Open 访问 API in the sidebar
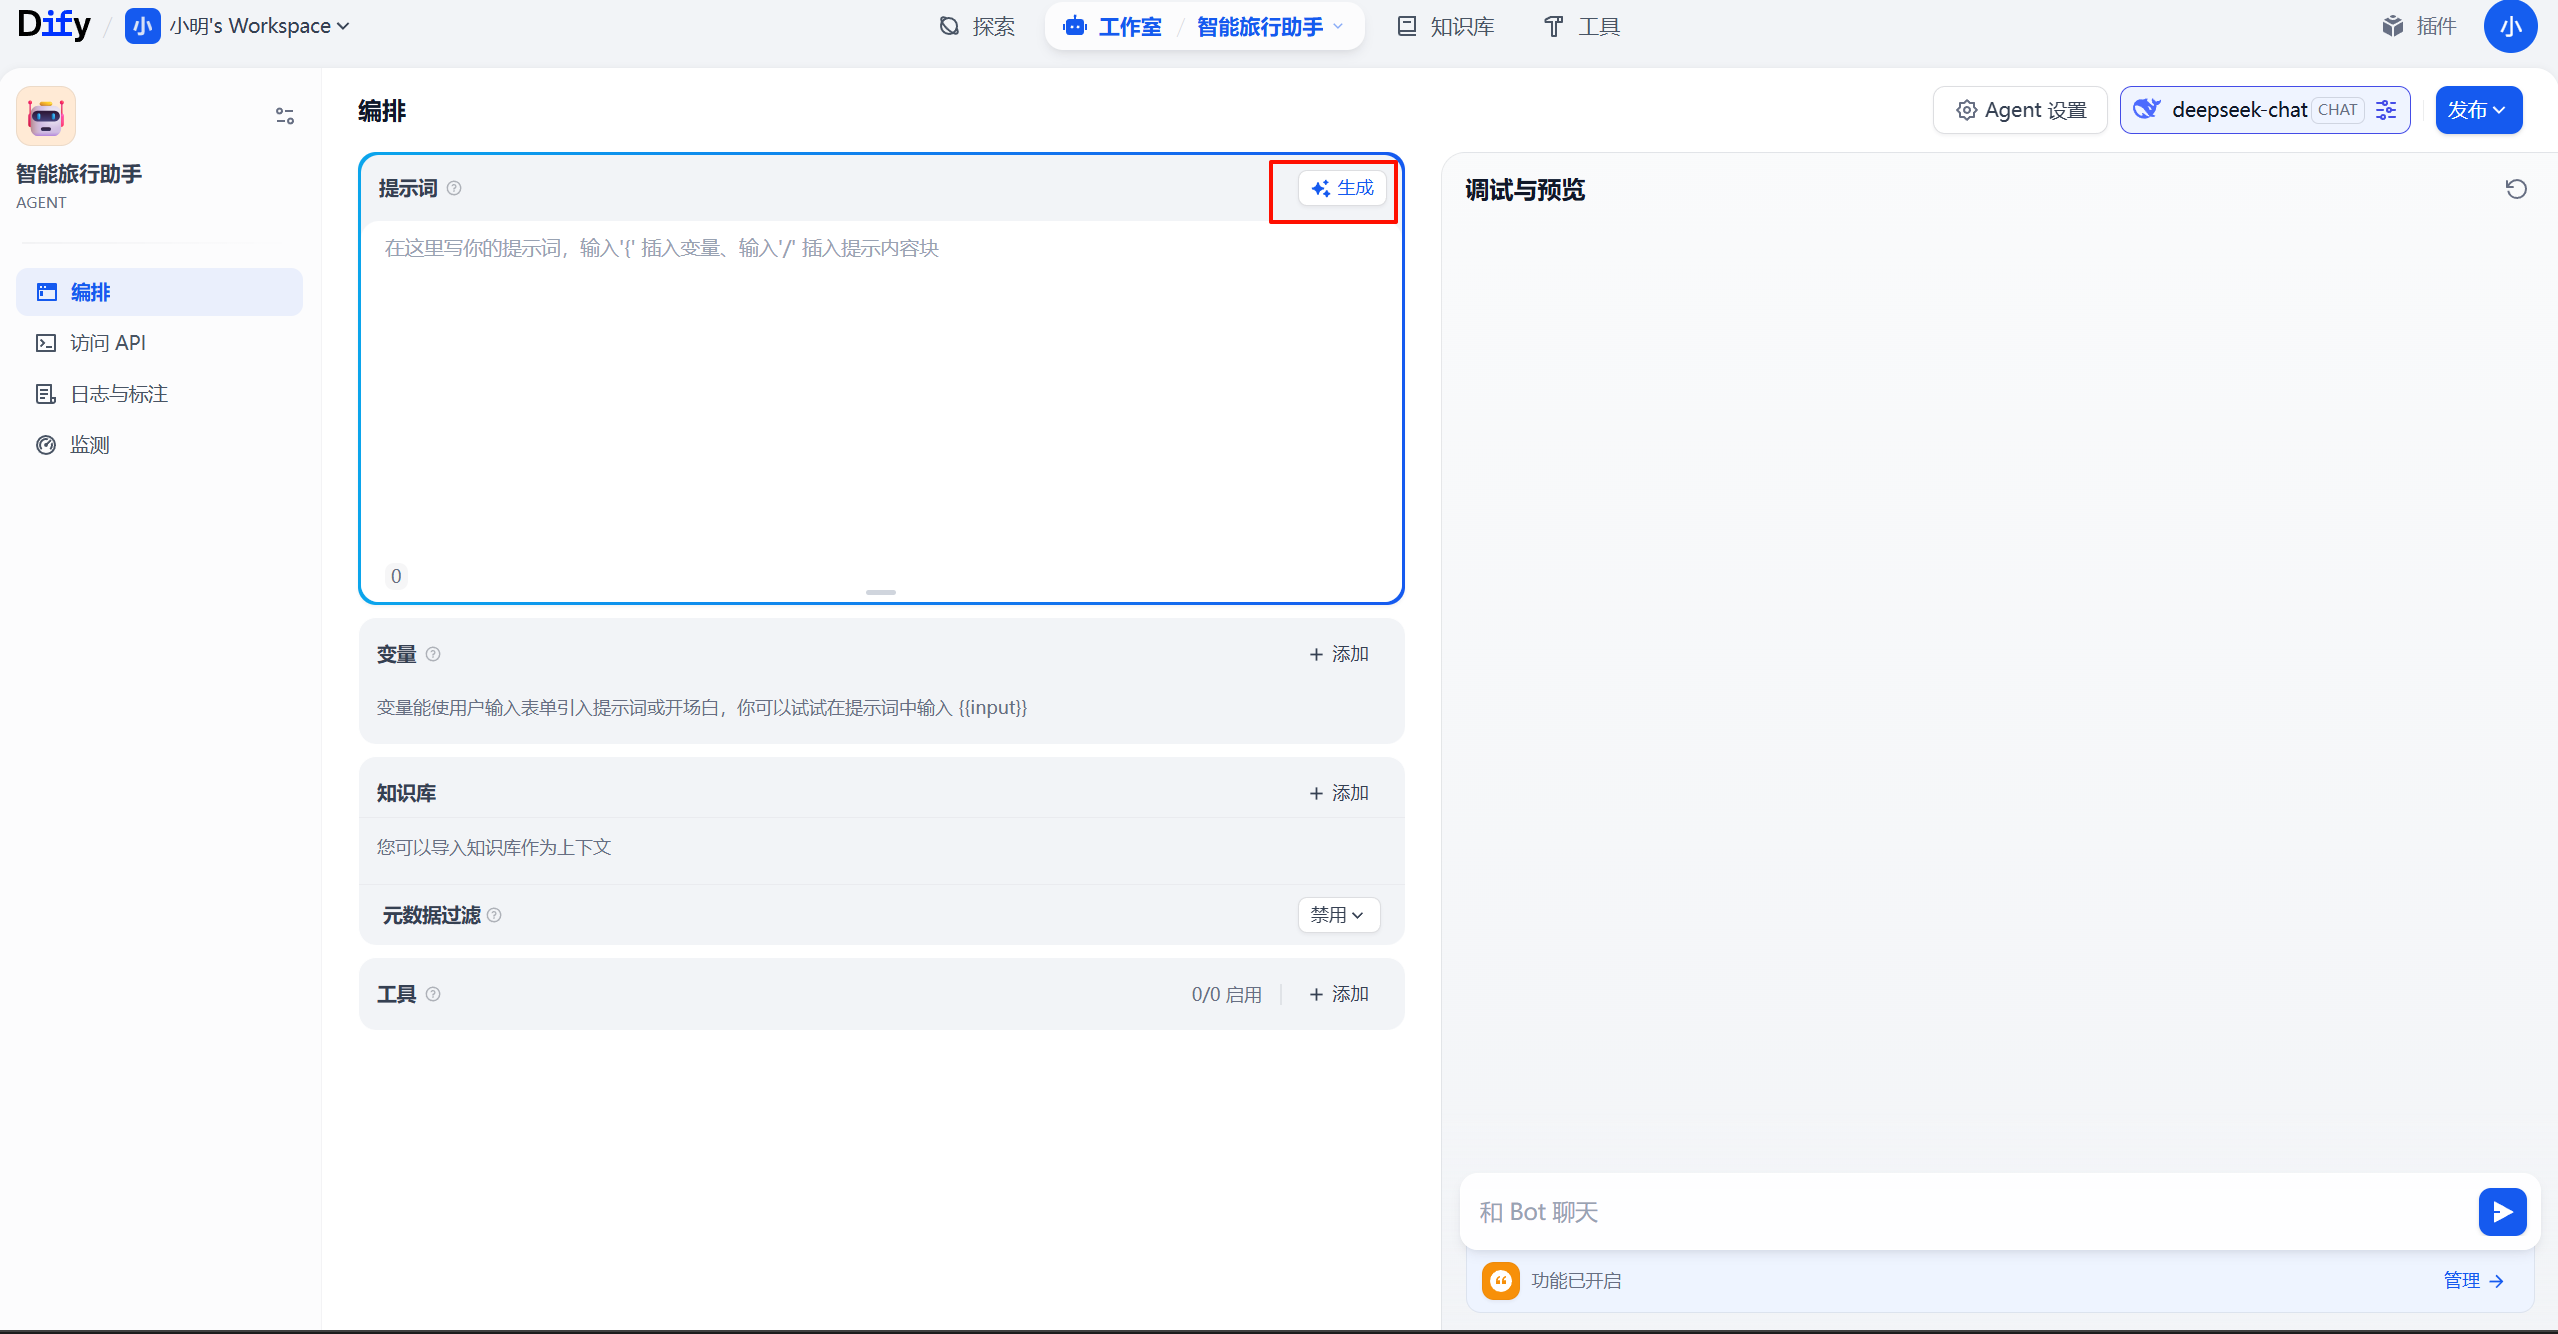The image size is (2558, 1334). (x=107, y=343)
